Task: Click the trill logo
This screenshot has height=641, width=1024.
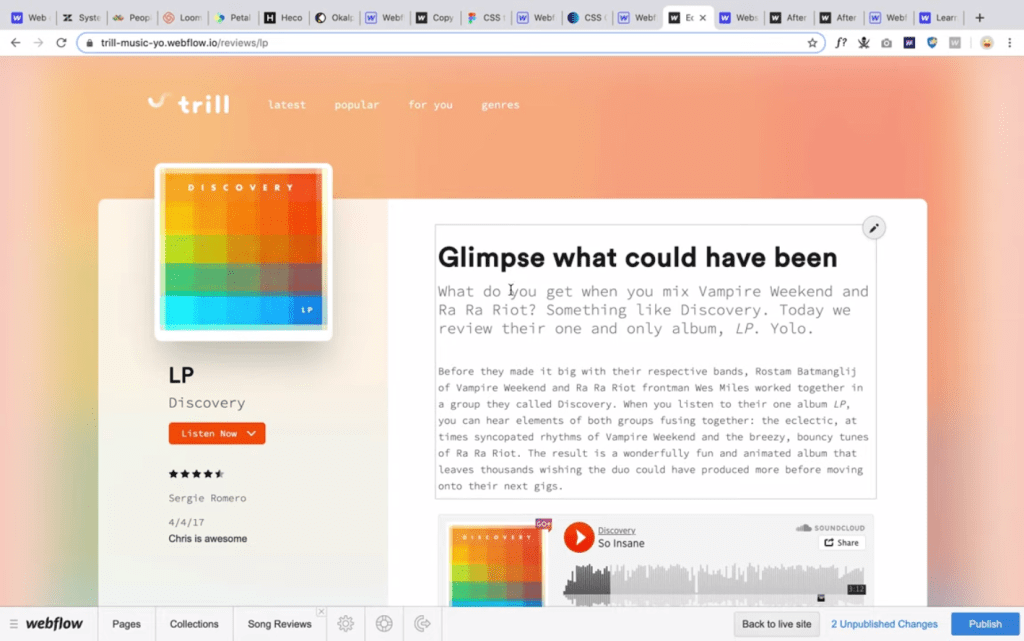Action: click(189, 103)
